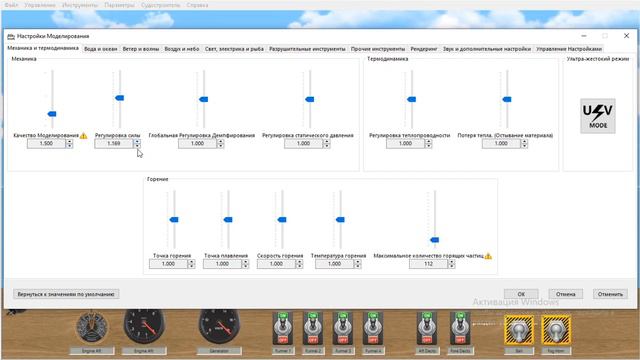Click the Отмена button

(565, 294)
